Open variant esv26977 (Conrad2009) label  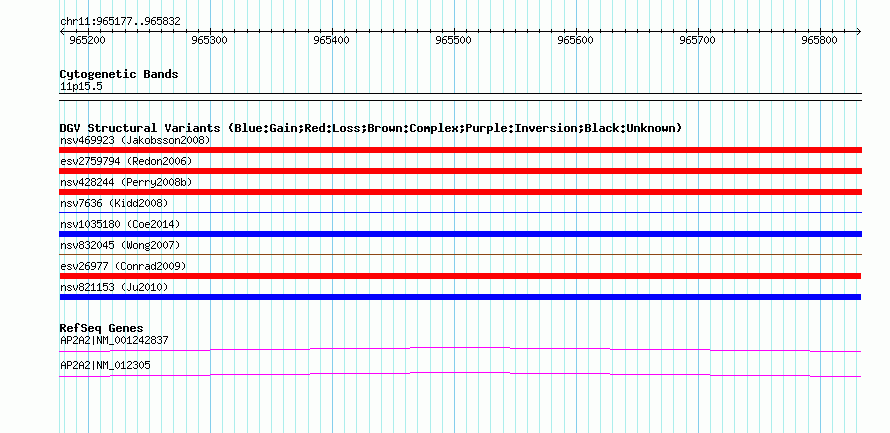pos(123,266)
